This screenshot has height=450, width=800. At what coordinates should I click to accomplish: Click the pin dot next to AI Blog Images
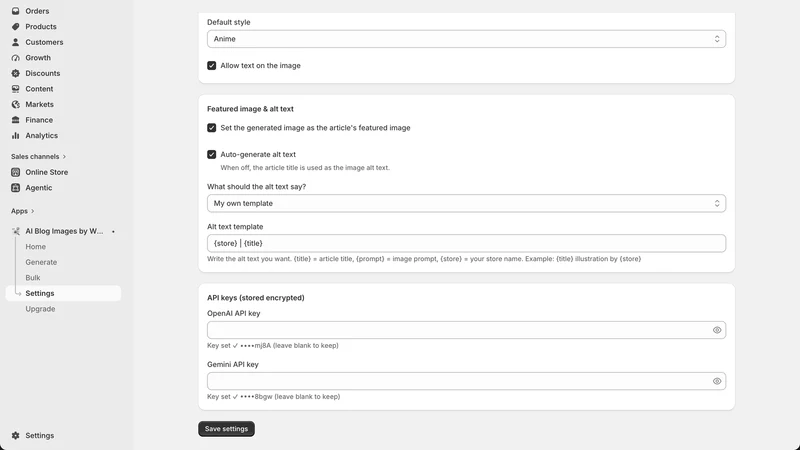point(113,232)
